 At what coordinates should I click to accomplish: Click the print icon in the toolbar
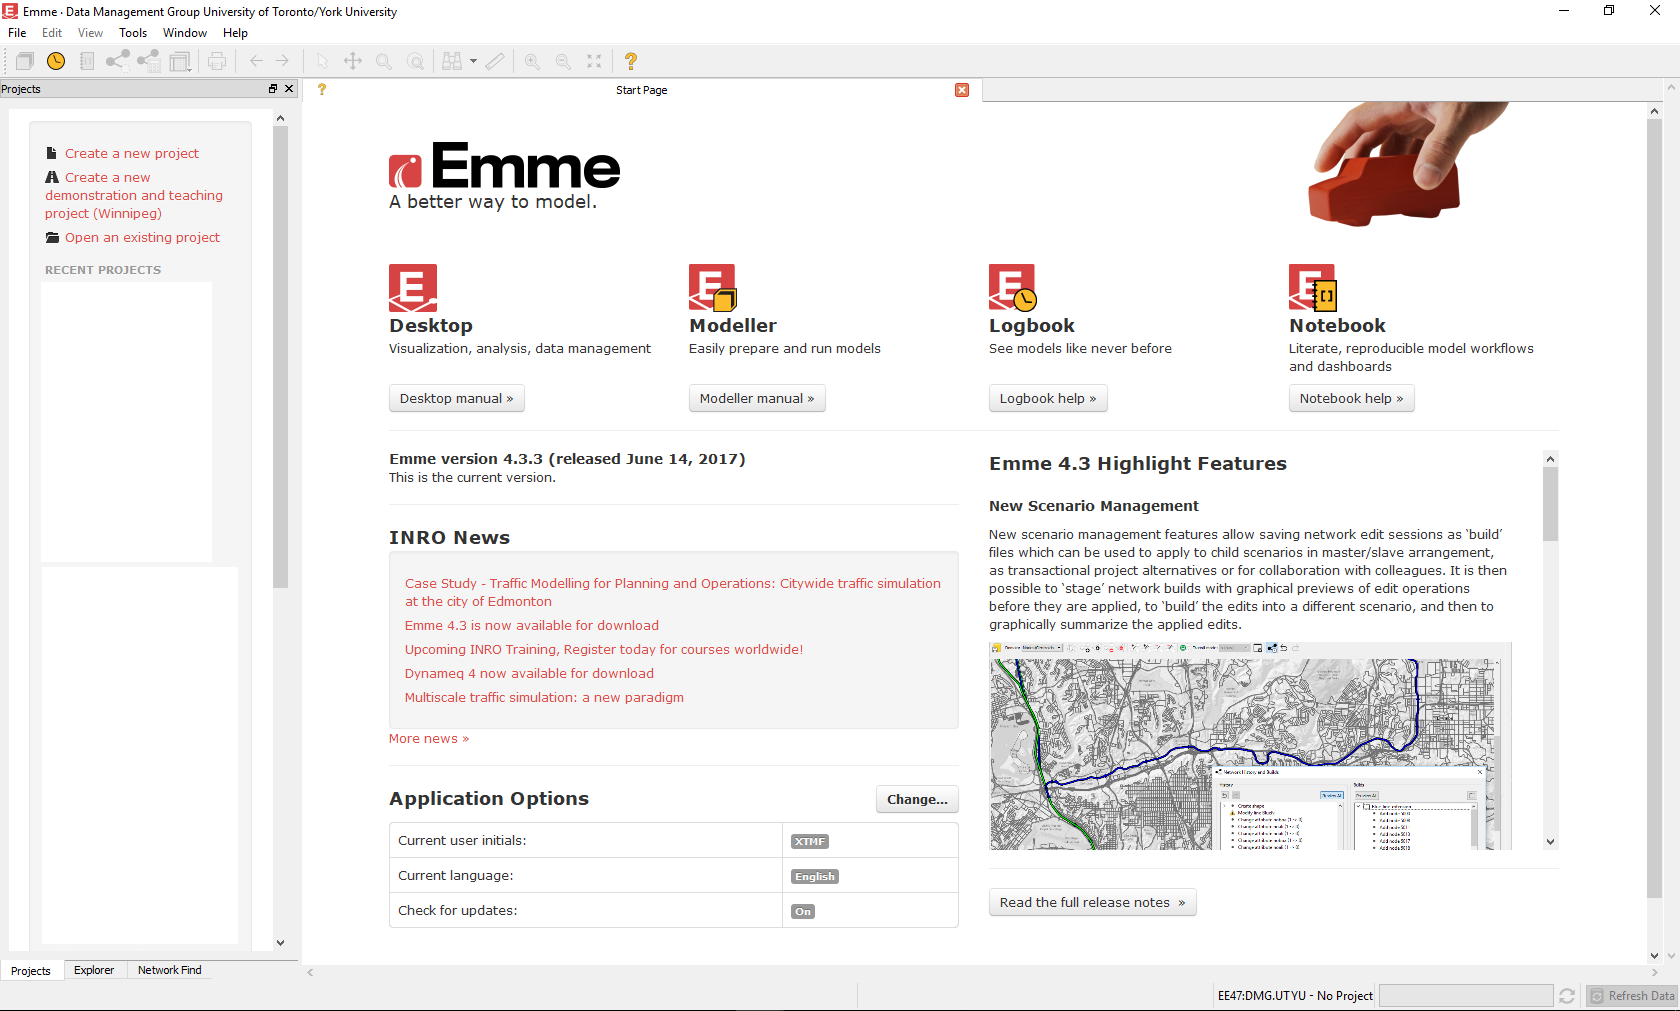point(217,61)
